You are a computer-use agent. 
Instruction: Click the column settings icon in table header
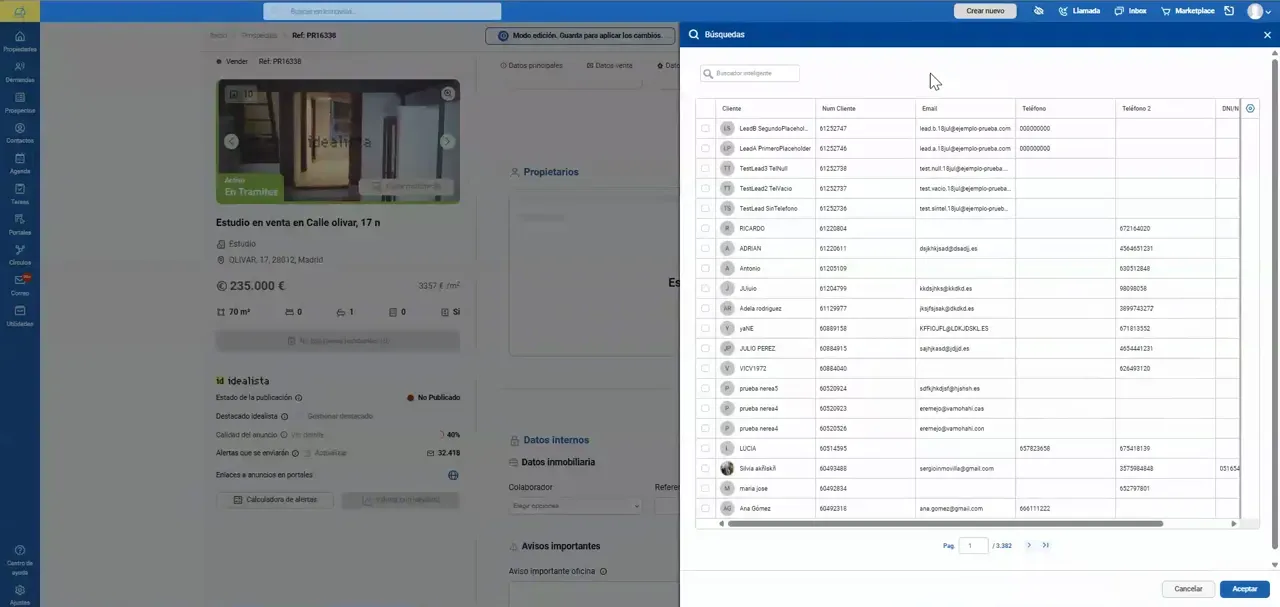(1250, 108)
